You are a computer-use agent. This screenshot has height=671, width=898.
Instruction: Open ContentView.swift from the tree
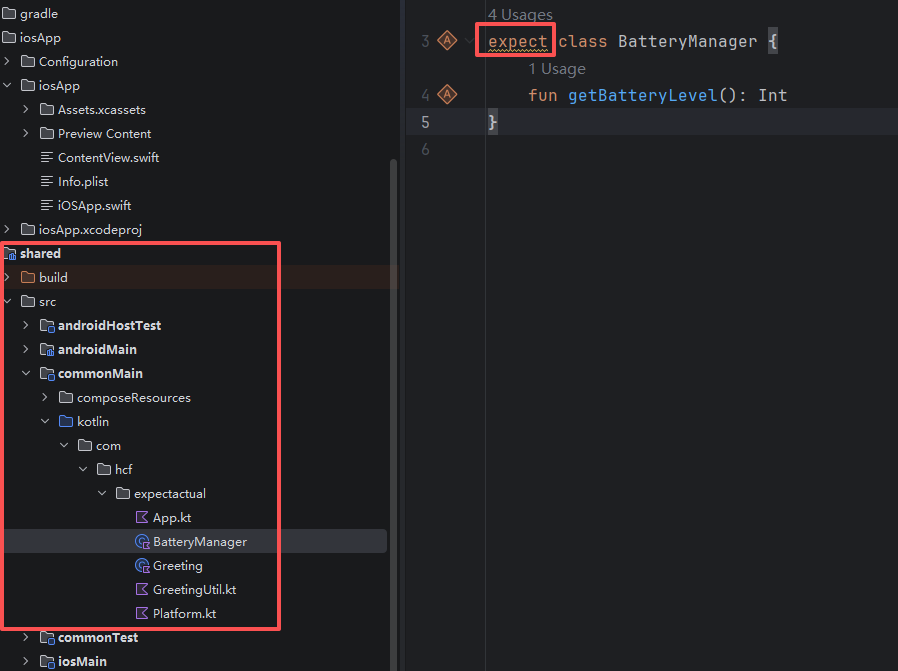click(x=108, y=157)
